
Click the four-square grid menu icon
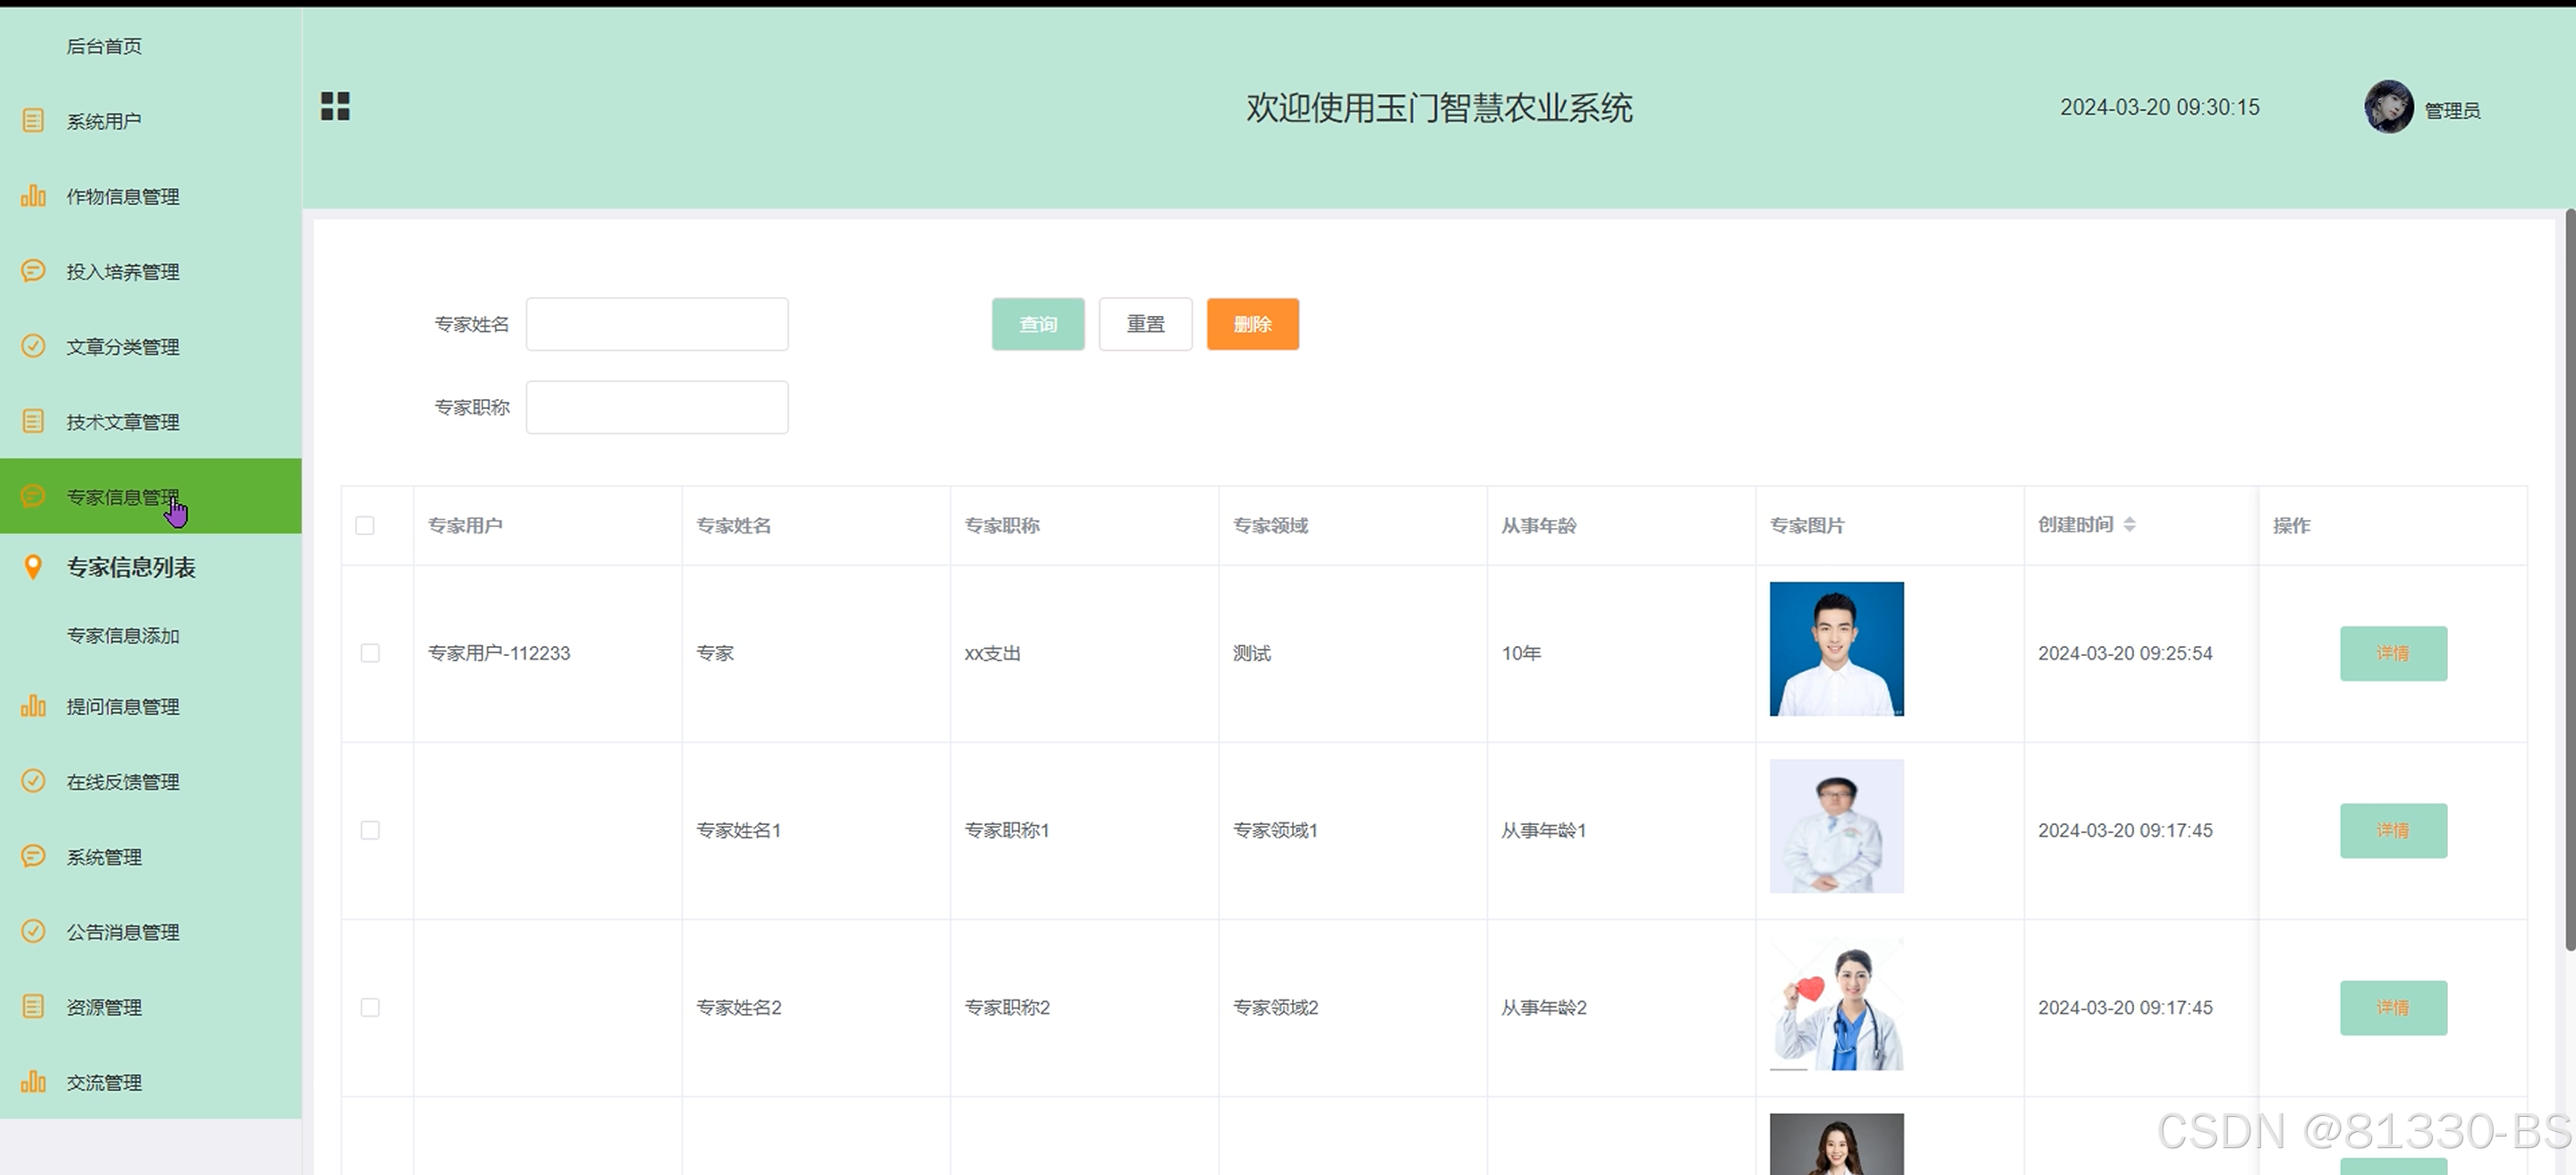(x=335, y=106)
